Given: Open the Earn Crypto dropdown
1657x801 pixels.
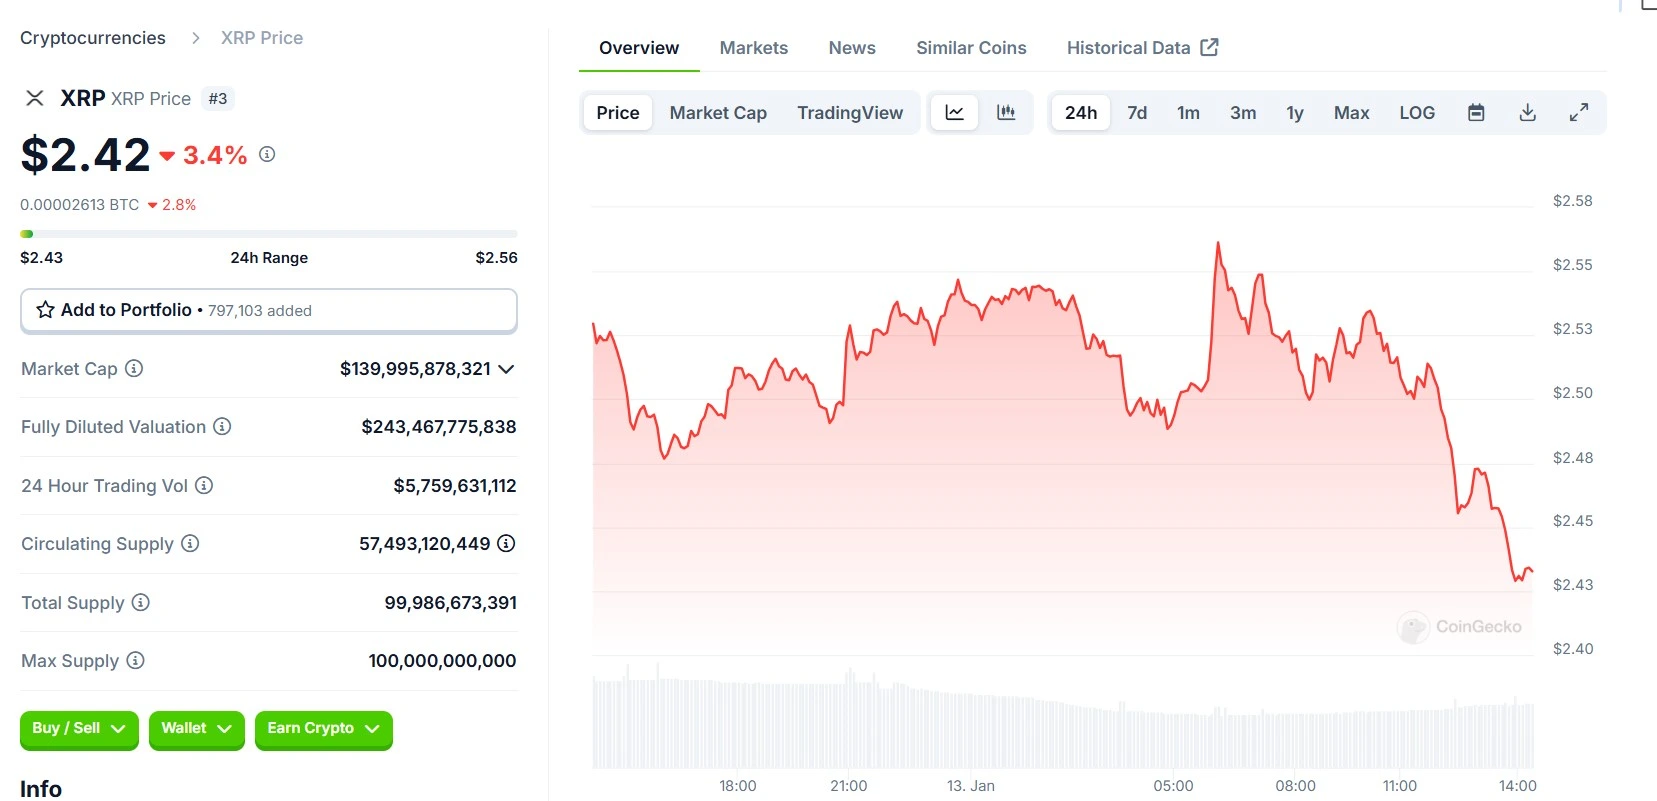Looking at the screenshot, I should tap(323, 729).
